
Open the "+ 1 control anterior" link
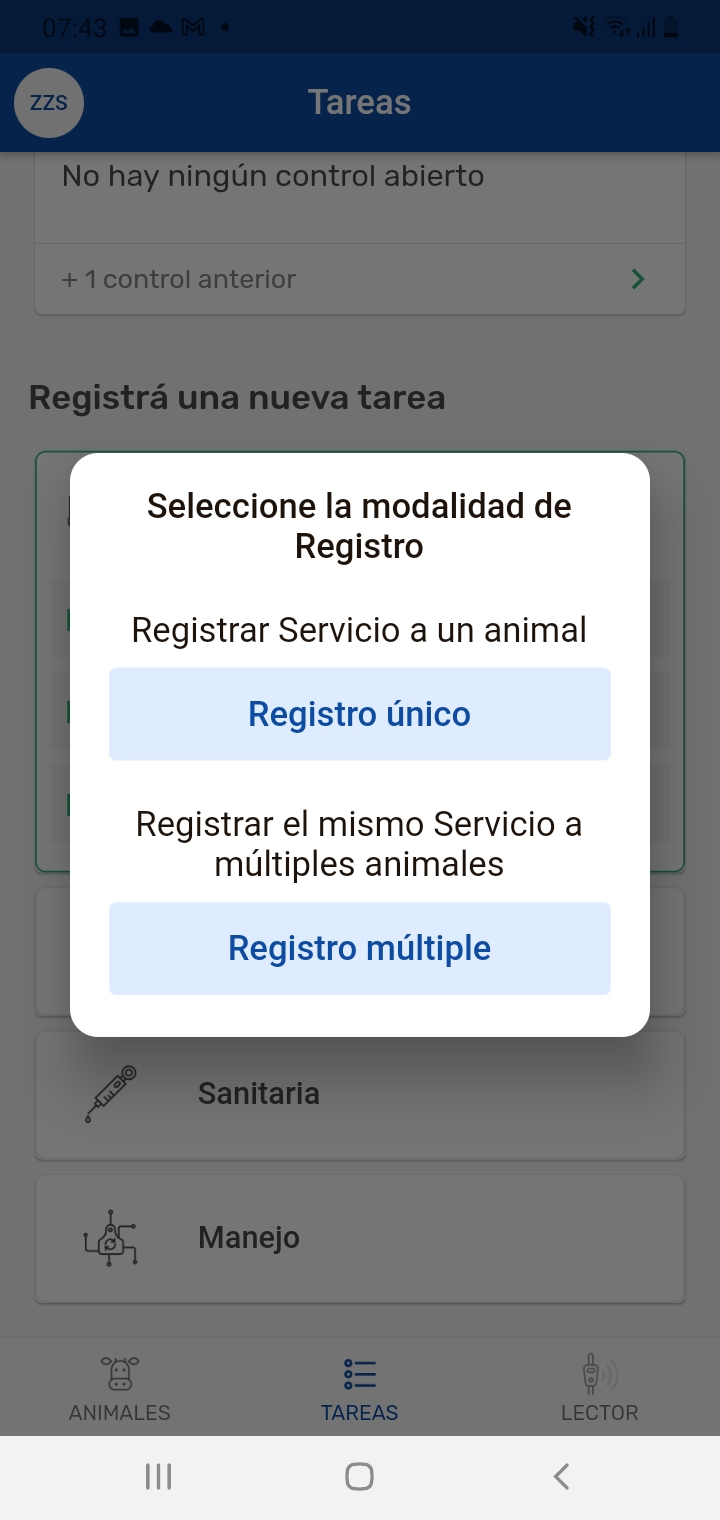[180, 279]
